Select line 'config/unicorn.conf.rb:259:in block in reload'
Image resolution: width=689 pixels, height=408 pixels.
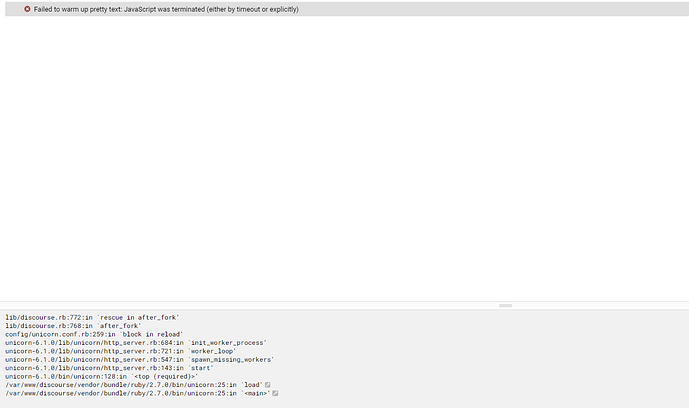coord(94,334)
